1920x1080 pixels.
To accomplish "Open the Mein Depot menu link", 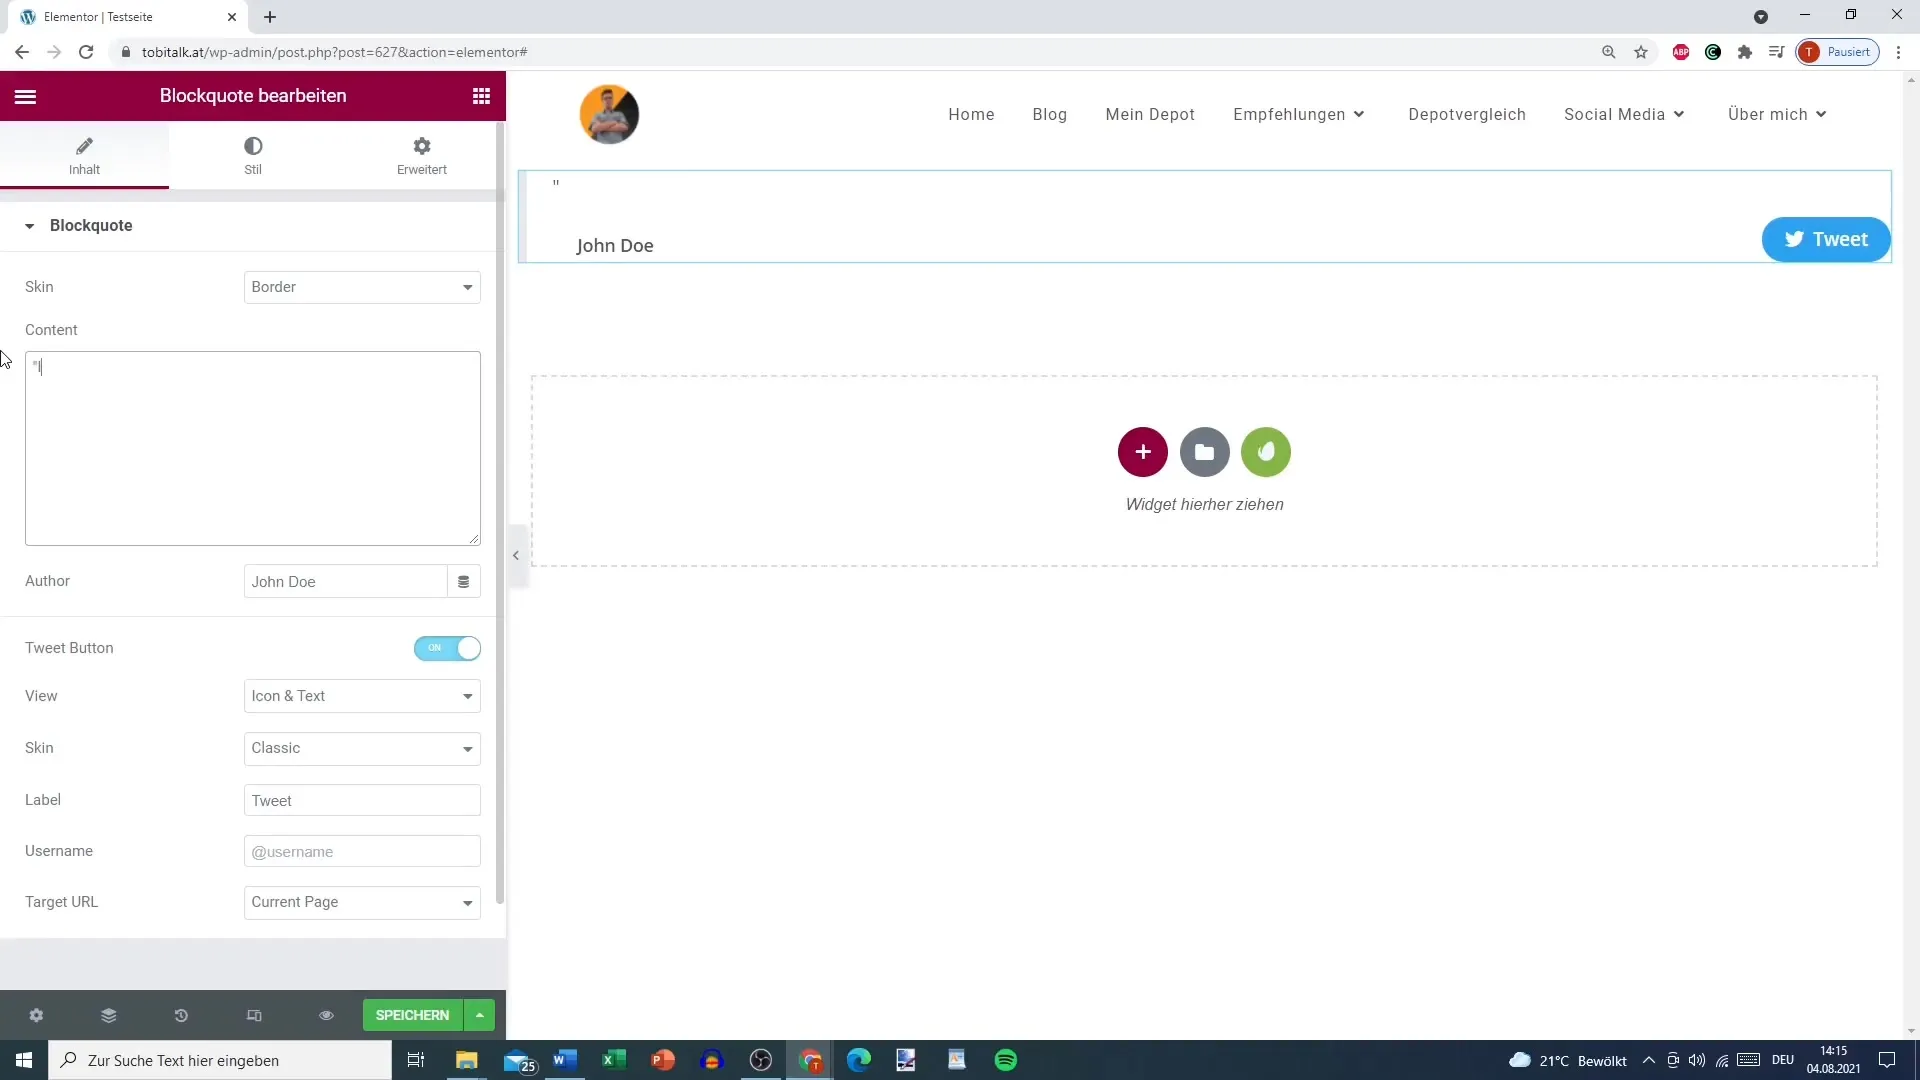I will [1150, 114].
